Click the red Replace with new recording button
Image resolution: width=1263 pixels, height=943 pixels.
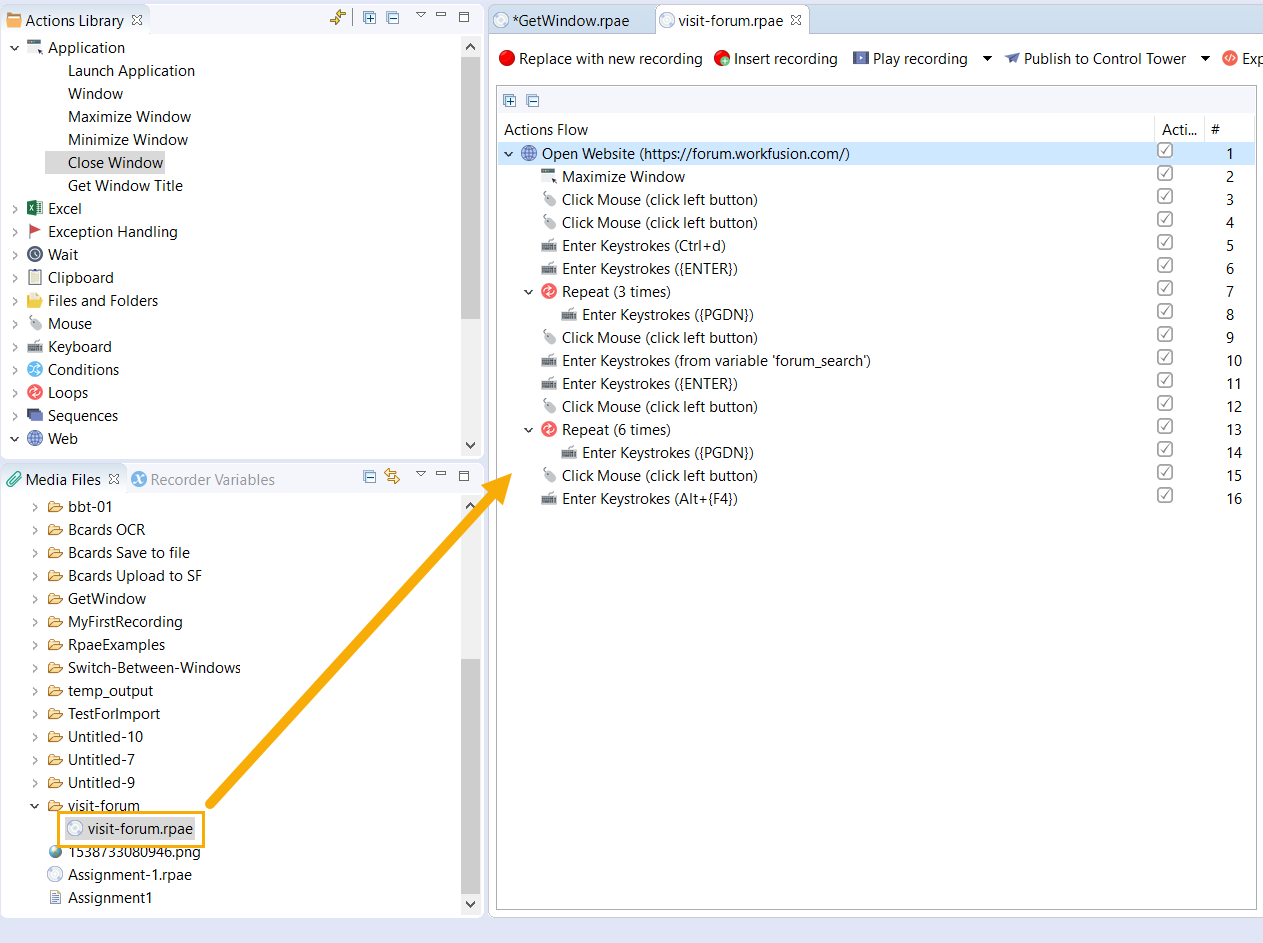[601, 59]
